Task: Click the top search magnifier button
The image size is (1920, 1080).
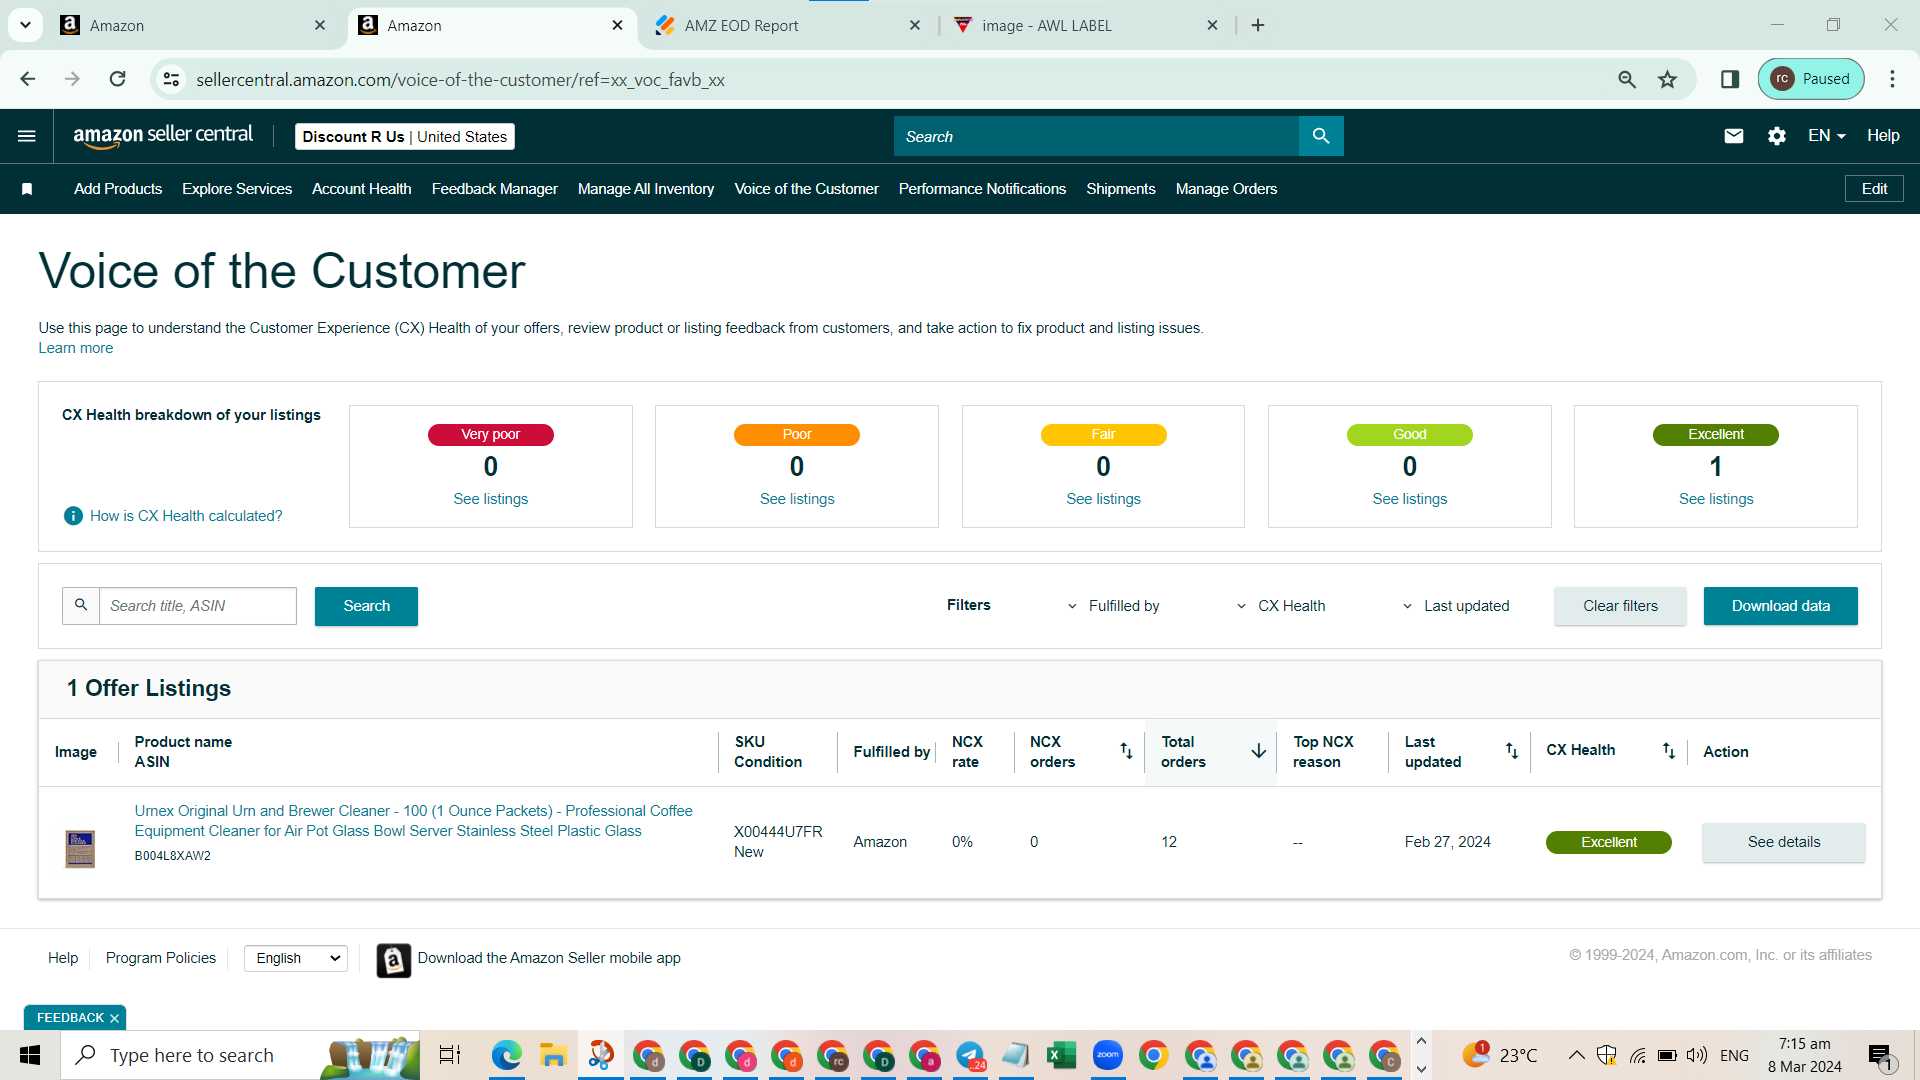Action: click(1321, 136)
